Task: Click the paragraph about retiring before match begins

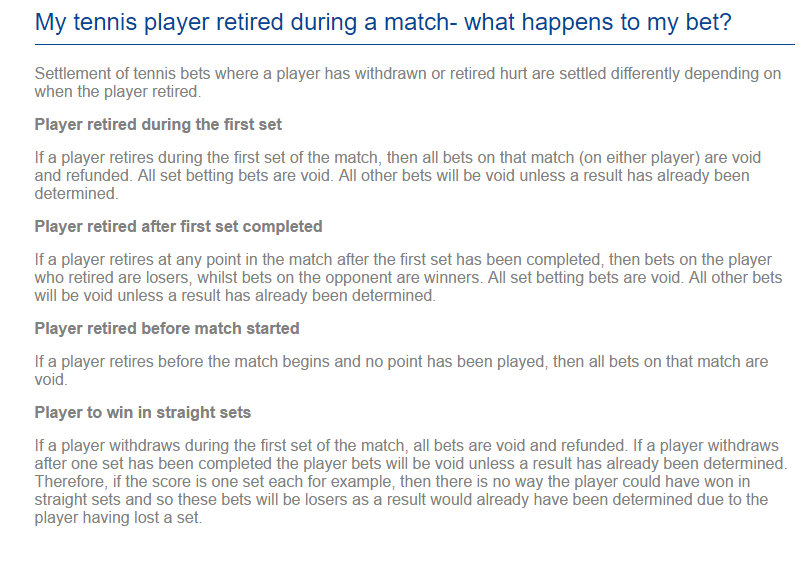Action: pos(401,371)
